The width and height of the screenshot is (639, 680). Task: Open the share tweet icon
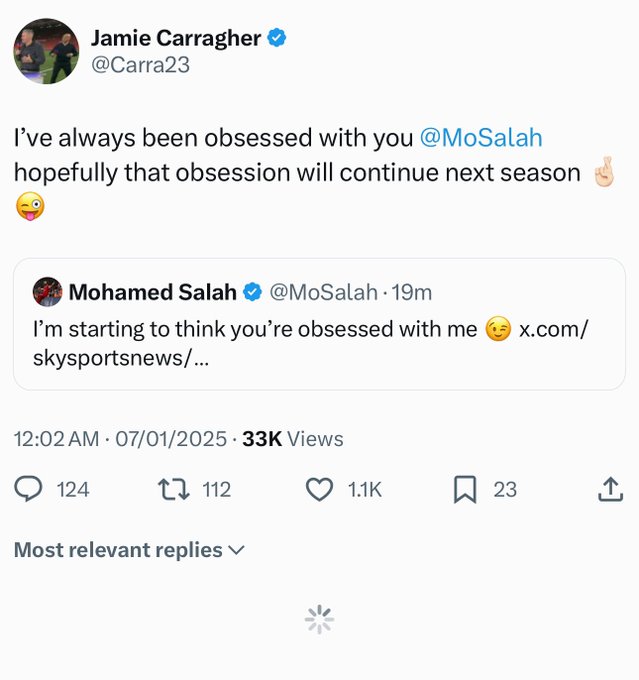[x=610, y=489]
